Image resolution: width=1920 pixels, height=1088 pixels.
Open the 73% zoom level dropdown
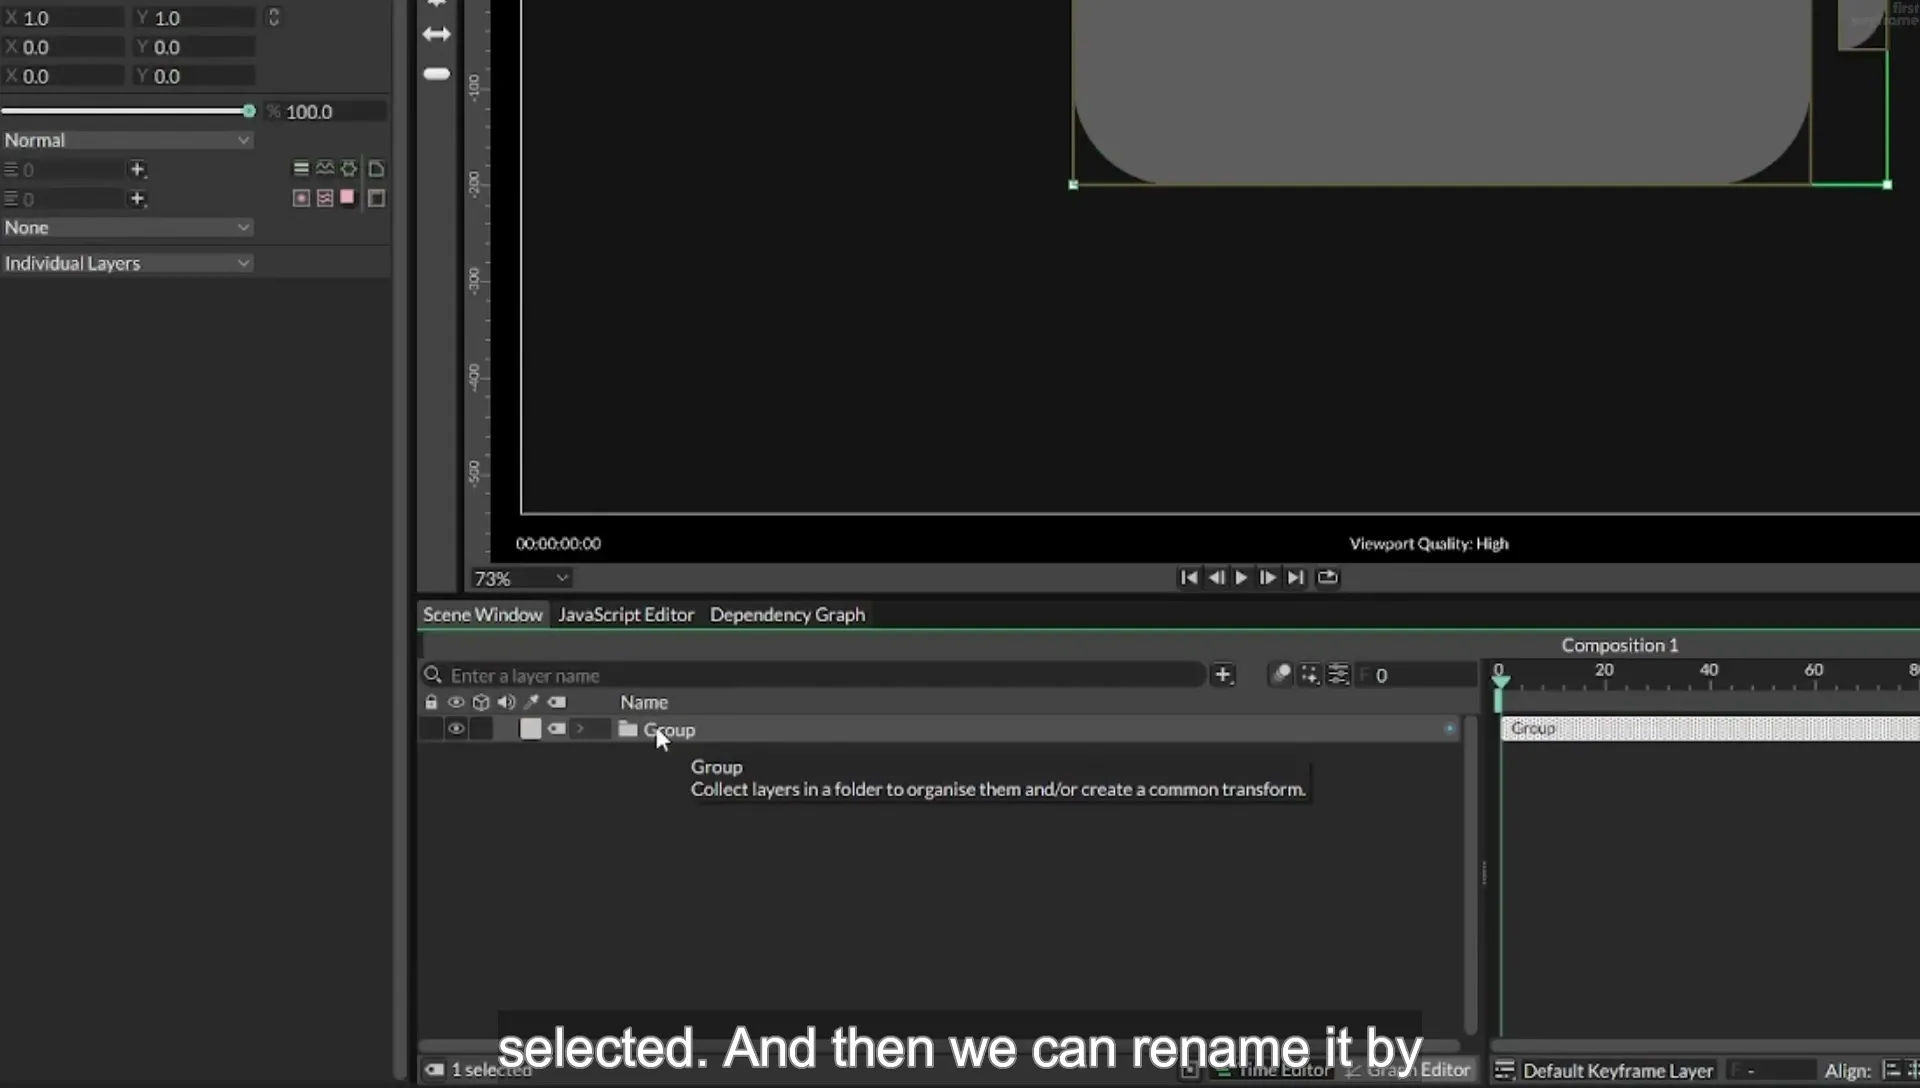[x=521, y=579]
